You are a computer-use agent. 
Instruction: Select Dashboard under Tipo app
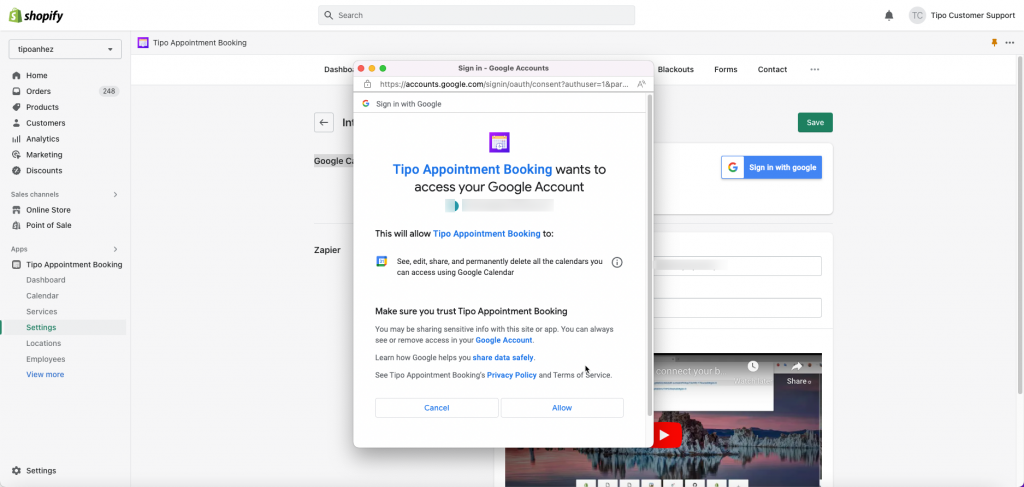(x=46, y=280)
